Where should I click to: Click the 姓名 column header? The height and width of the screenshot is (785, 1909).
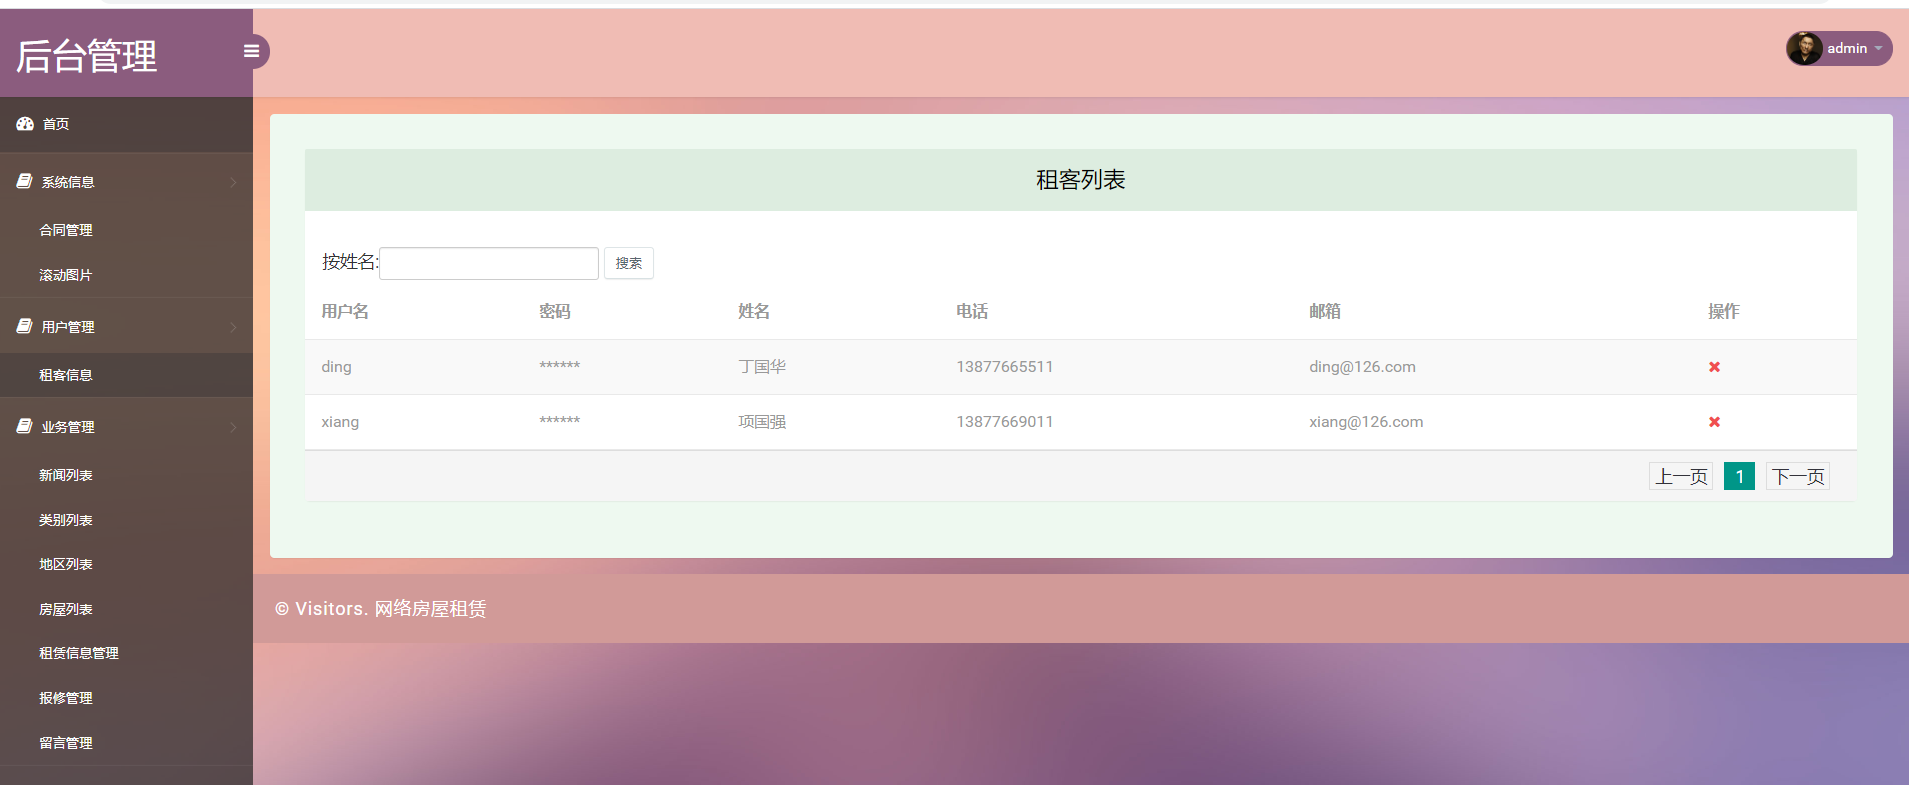click(754, 312)
